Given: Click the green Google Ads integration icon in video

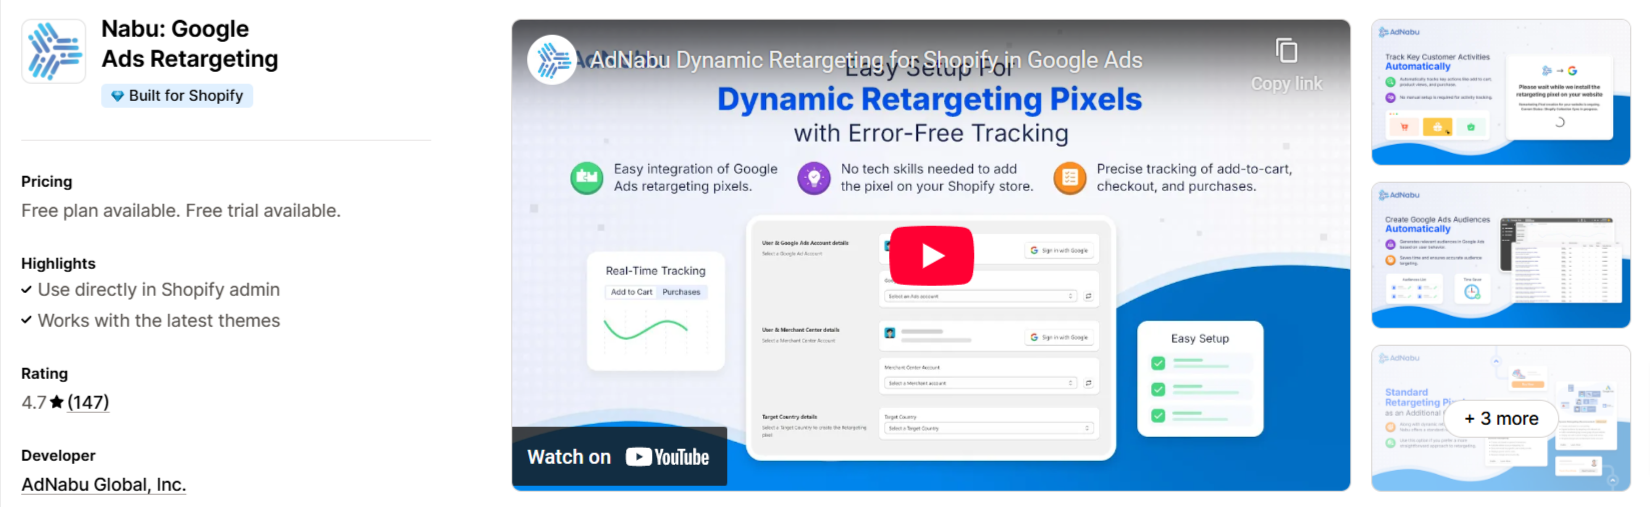Looking at the screenshot, I should 587,178.
